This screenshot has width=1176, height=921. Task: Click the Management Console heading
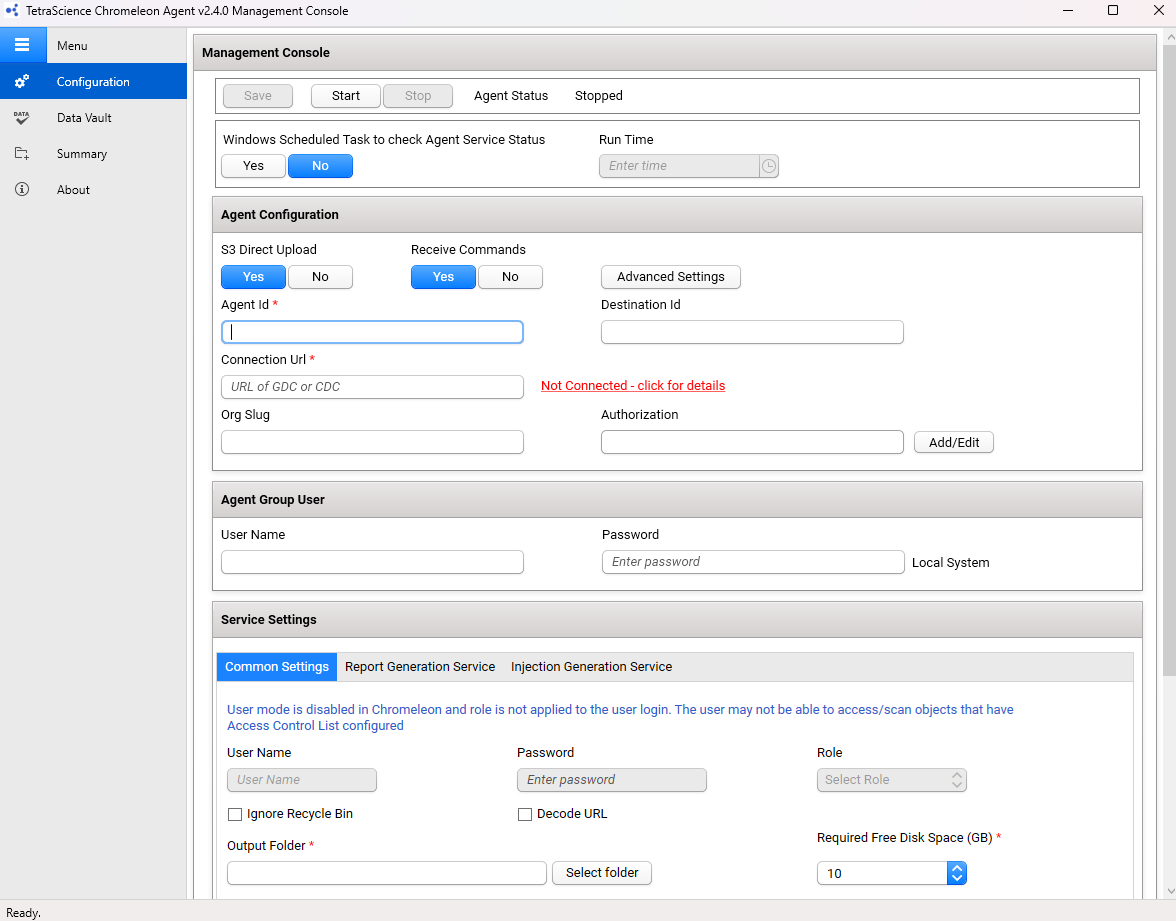coord(266,52)
